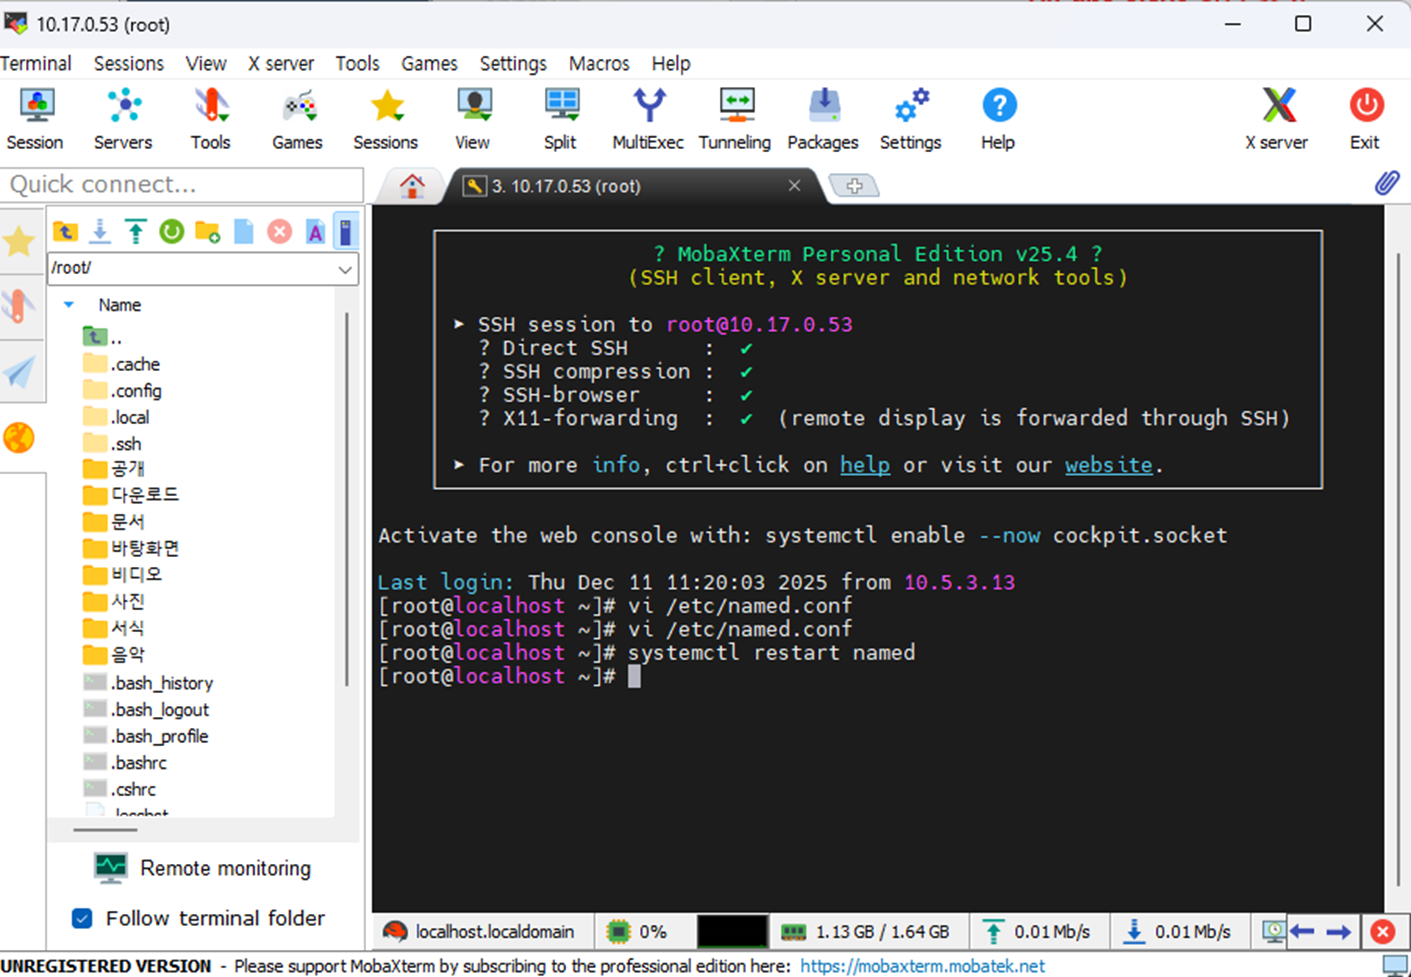Viewport: 1411px width, 977px height.
Task: Click the help link in terminal banner
Action: (865, 465)
